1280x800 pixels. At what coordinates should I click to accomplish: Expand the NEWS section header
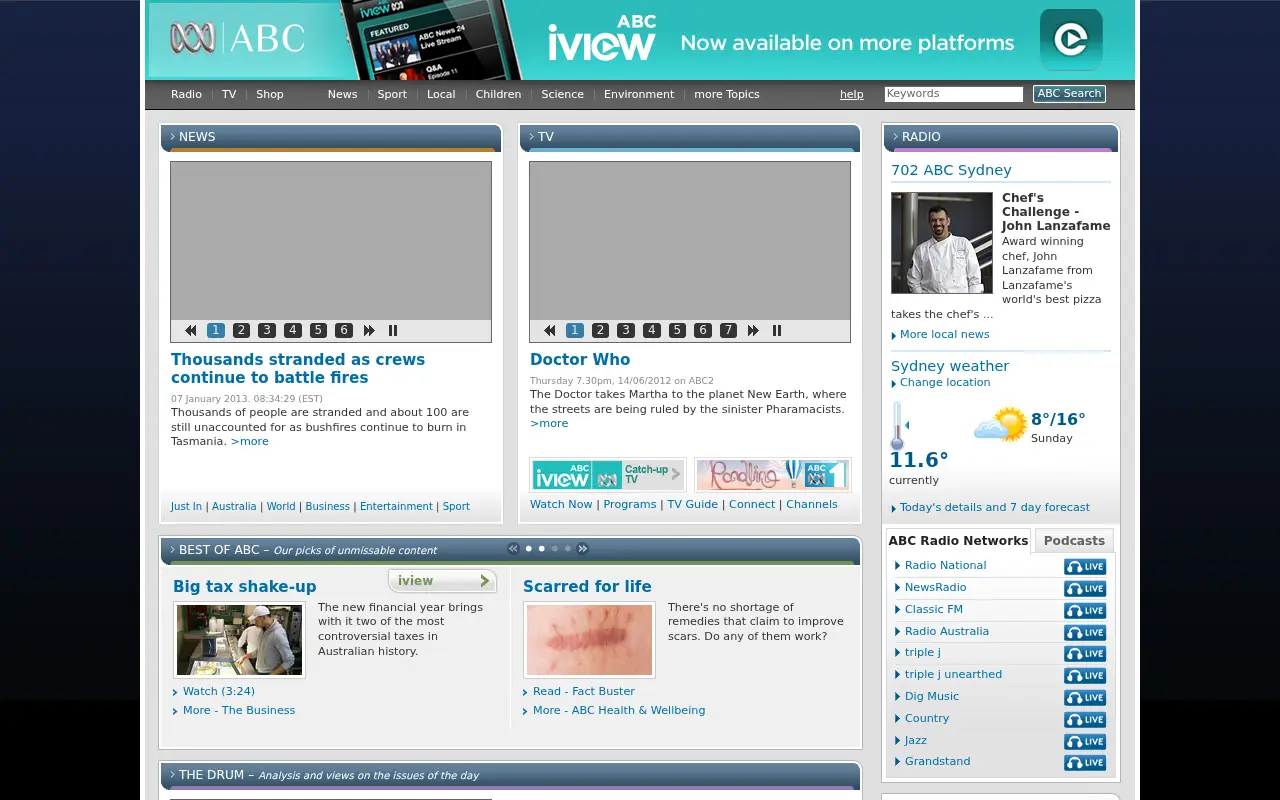[x=331, y=137]
